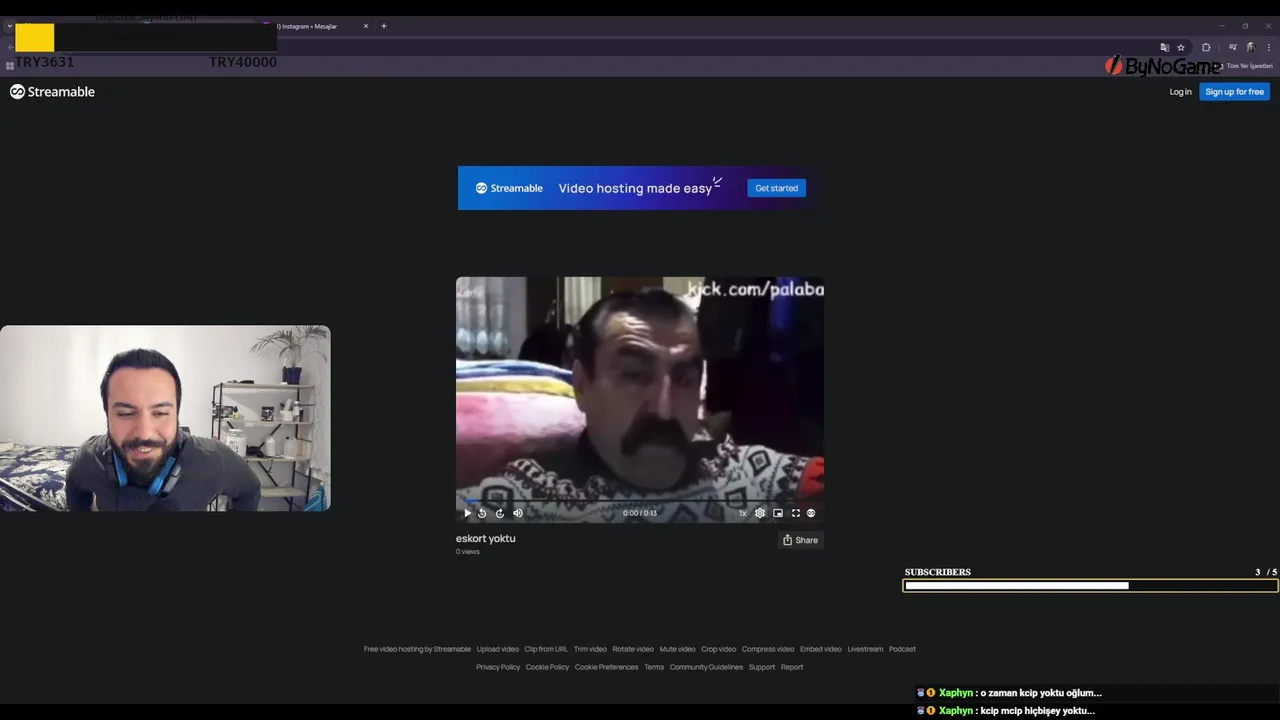The image size is (1280, 720).
Task: Open a new browser tab
Action: click(x=384, y=26)
